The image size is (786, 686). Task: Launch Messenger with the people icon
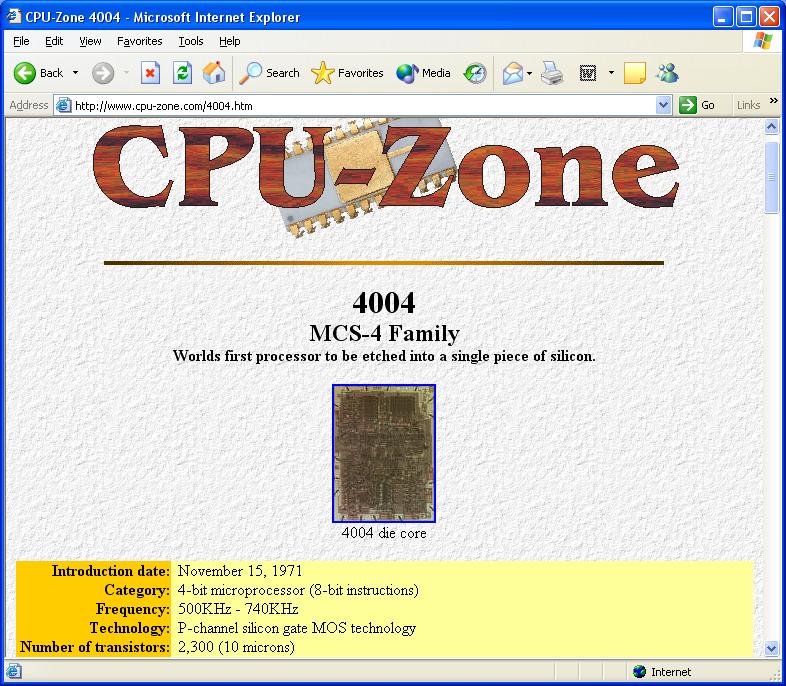tap(667, 73)
